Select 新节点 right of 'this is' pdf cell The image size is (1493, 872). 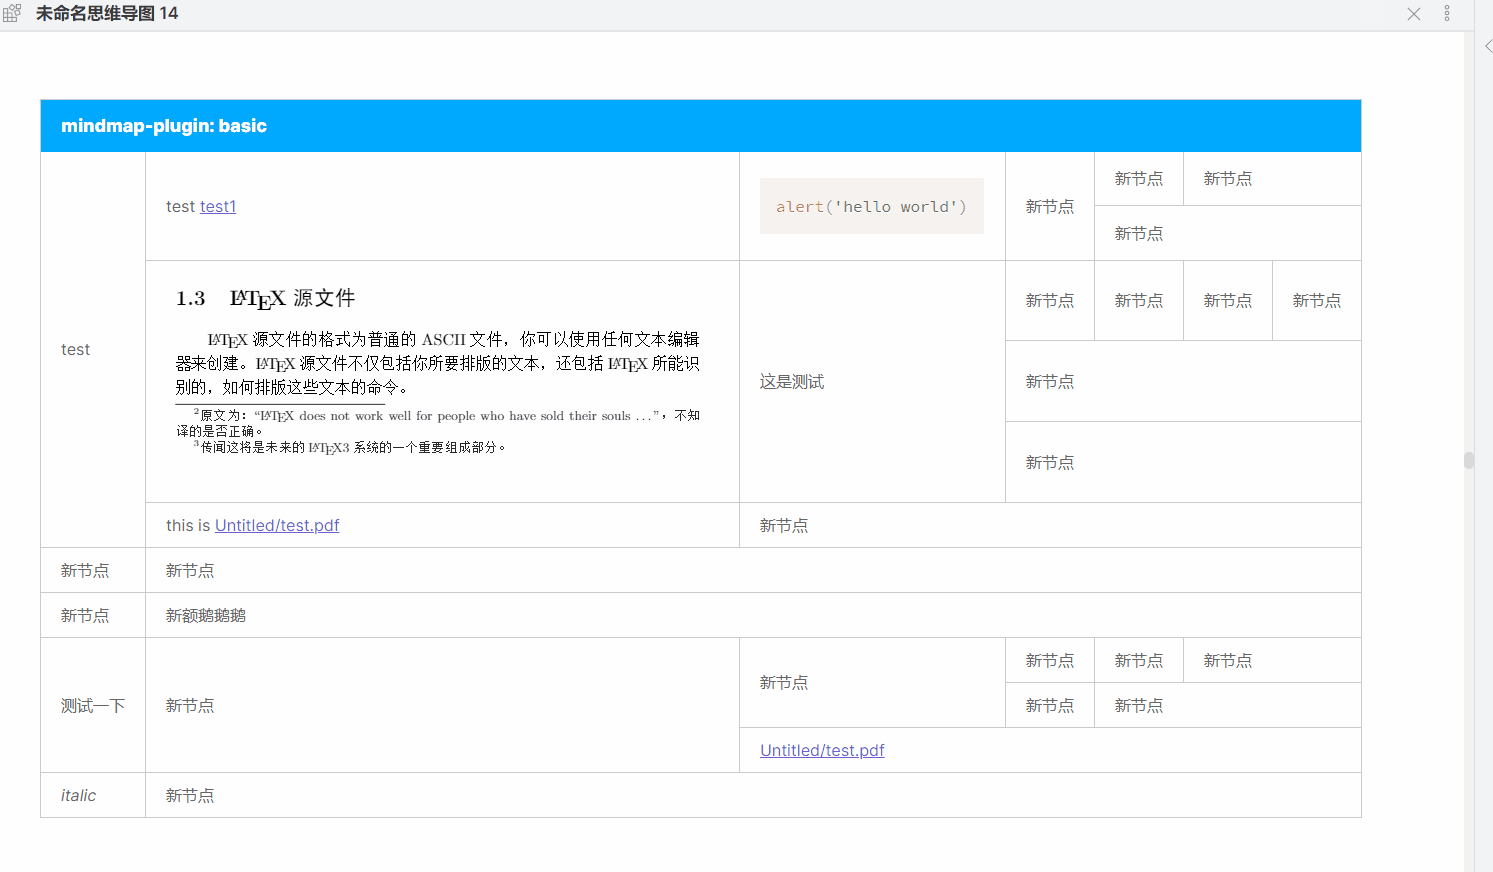coord(1050,526)
